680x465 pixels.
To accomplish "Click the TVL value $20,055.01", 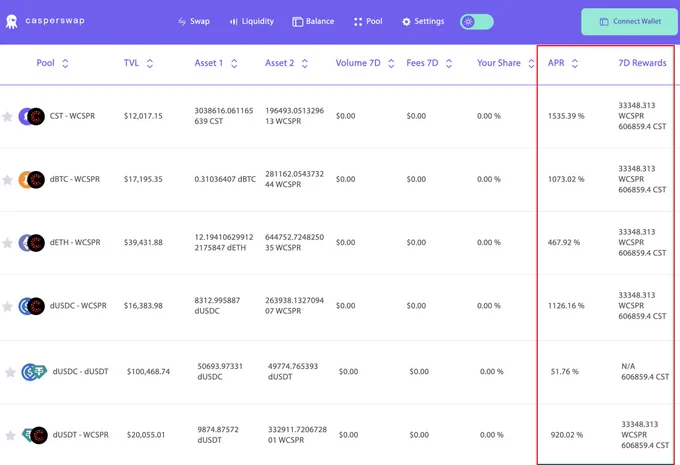I will (146, 435).
